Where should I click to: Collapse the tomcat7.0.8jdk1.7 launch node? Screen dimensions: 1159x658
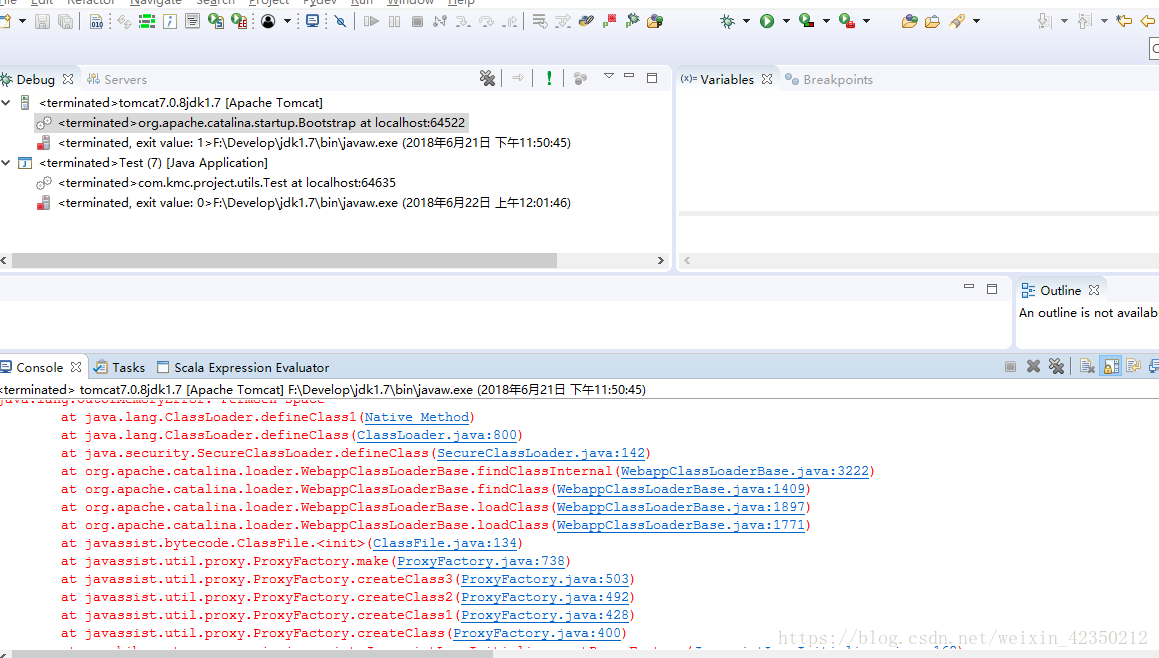click(x=6, y=103)
